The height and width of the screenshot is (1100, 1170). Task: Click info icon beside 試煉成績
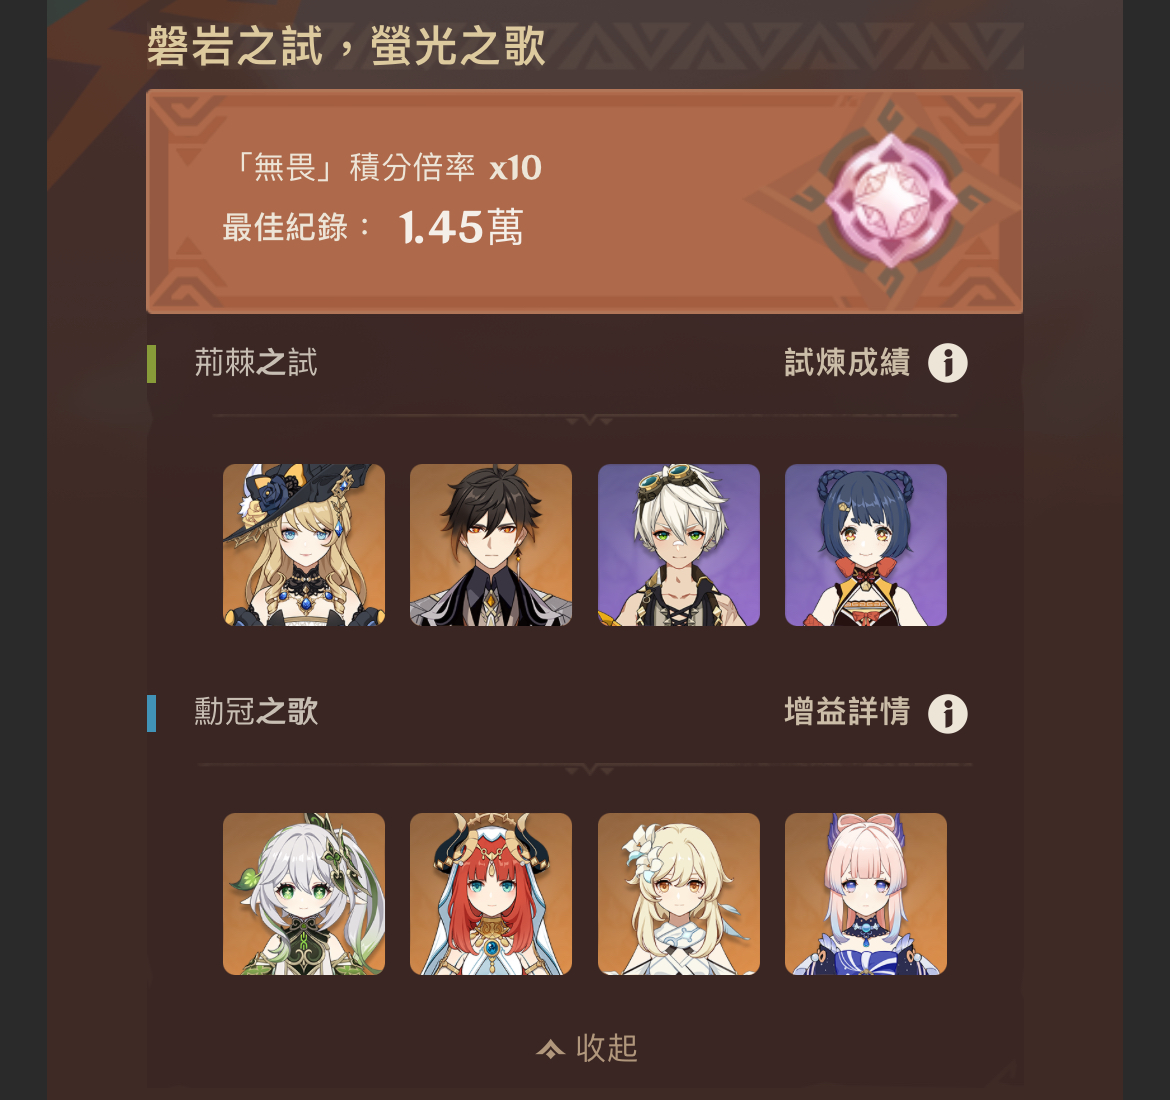coord(948,363)
